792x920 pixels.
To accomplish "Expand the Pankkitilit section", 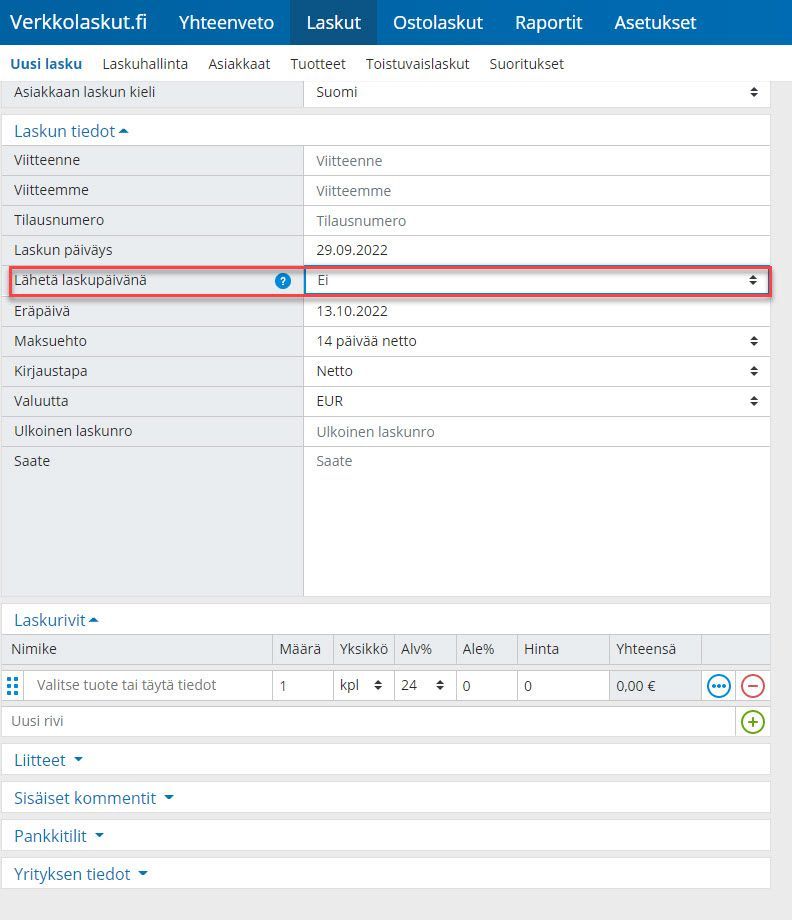I will click(58, 836).
